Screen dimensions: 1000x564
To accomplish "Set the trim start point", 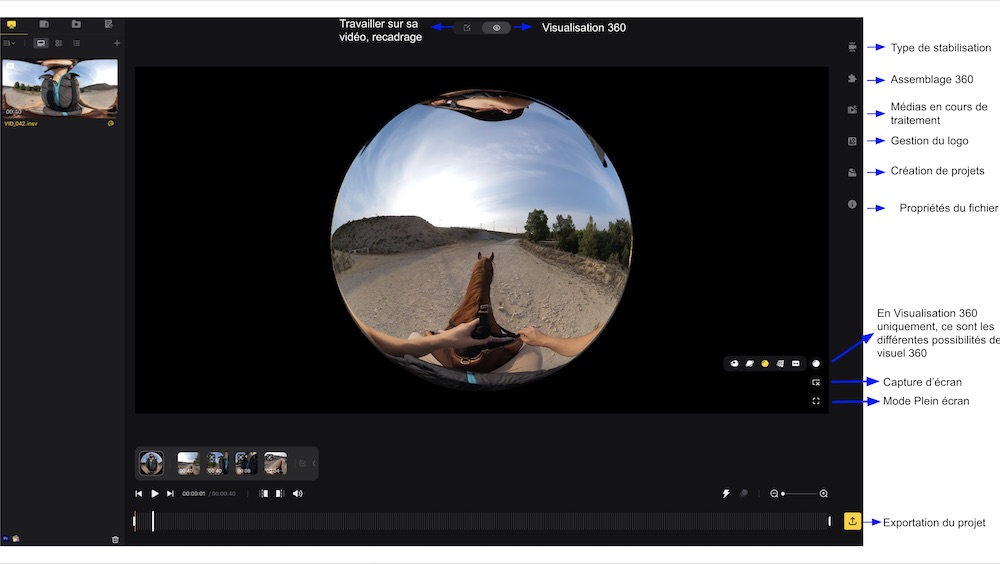I will (263, 493).
